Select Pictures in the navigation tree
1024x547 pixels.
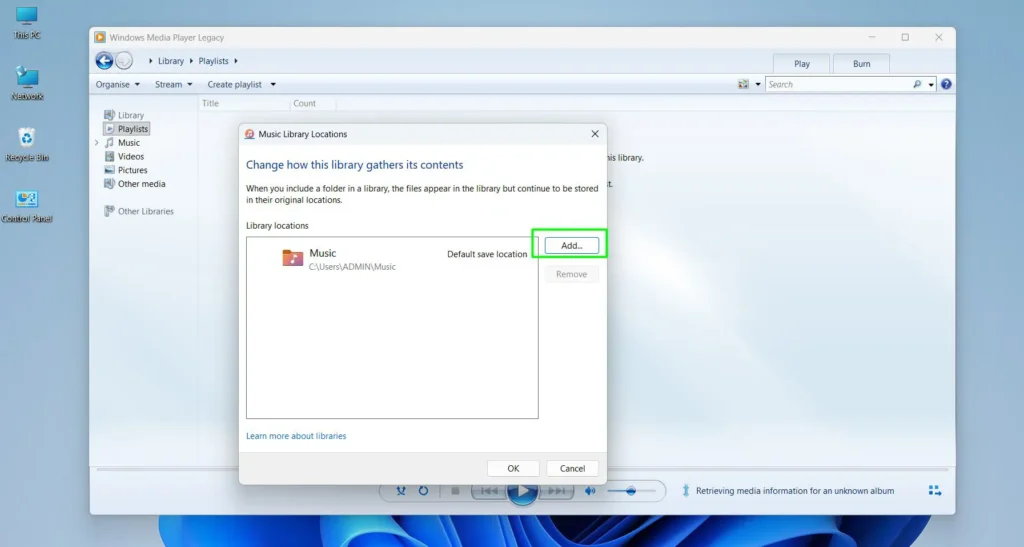click(x=133, y=170)
